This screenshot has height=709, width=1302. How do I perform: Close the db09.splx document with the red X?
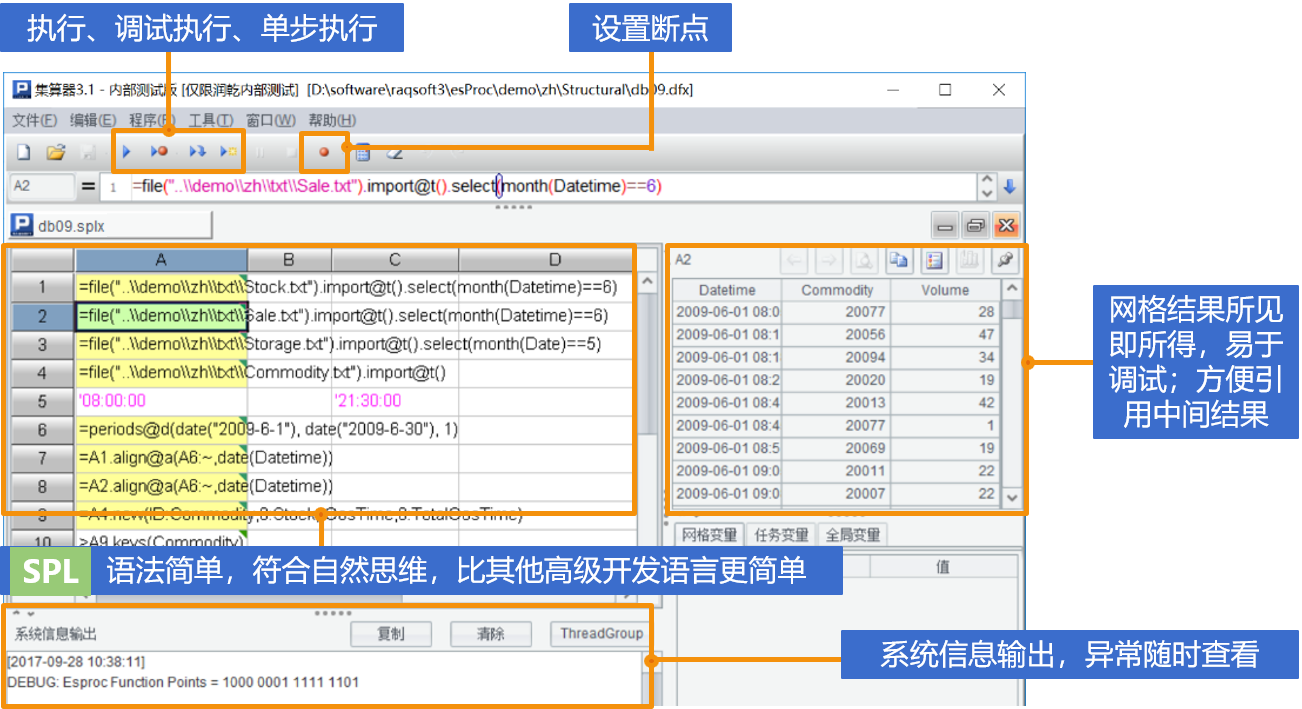1006,226
